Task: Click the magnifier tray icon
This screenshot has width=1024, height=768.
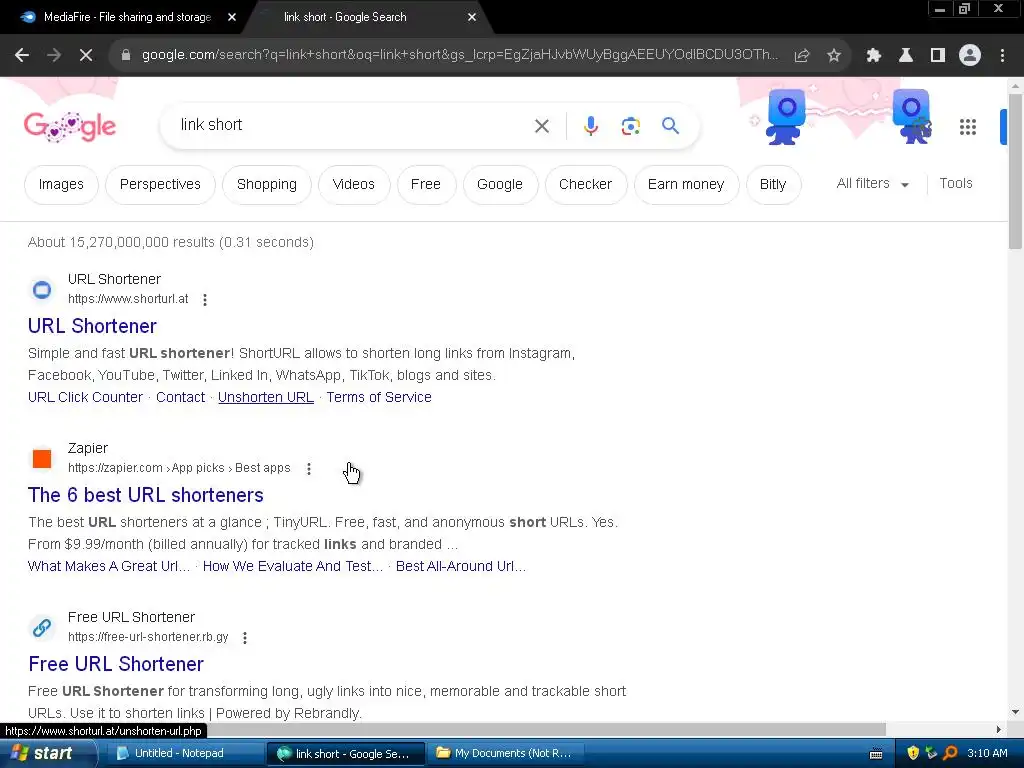Action: coord(950,754)
